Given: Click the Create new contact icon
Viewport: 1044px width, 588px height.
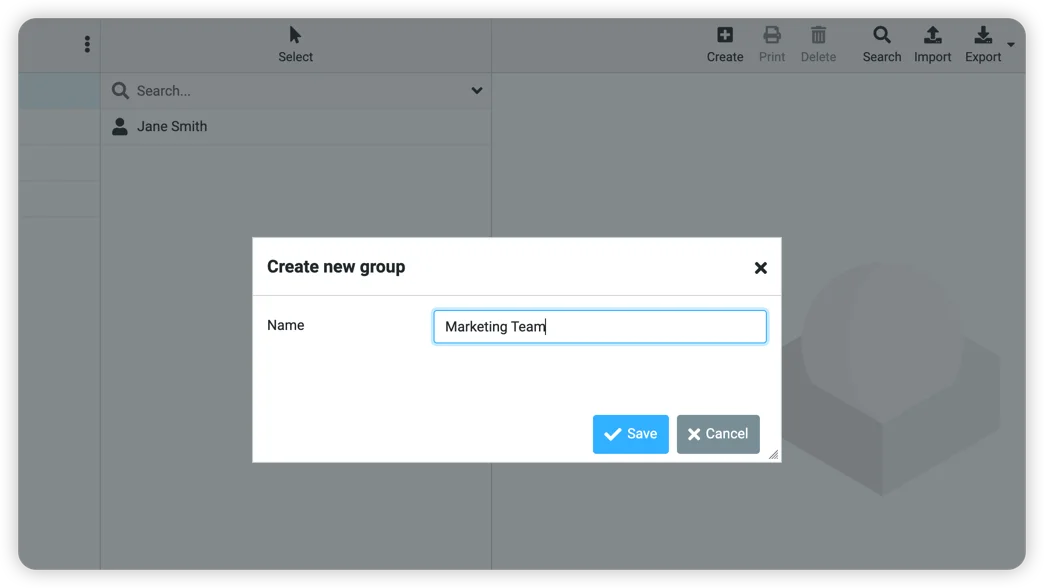Looking at the screenshot, I should tap(724, 36).
